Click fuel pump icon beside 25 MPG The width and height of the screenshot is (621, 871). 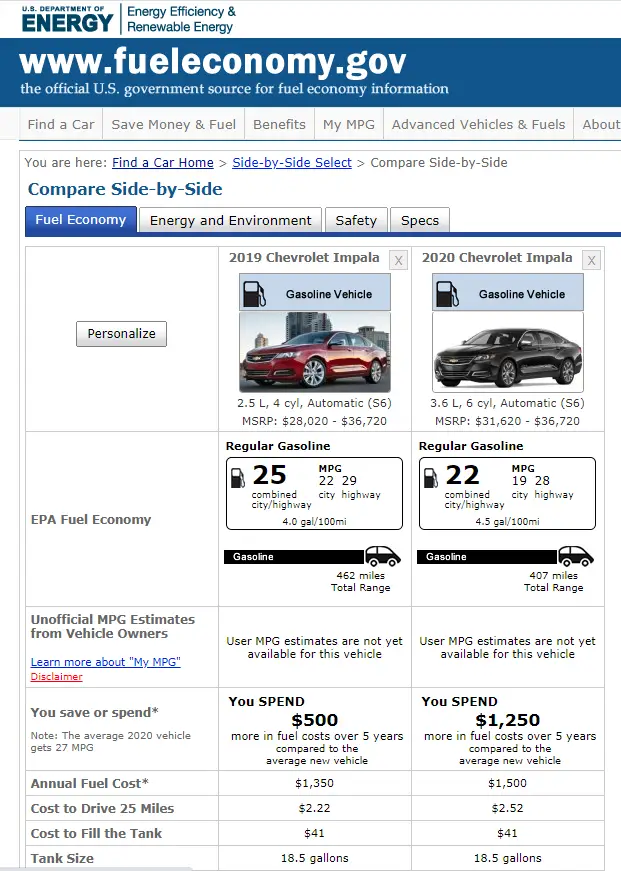point(238,477)
